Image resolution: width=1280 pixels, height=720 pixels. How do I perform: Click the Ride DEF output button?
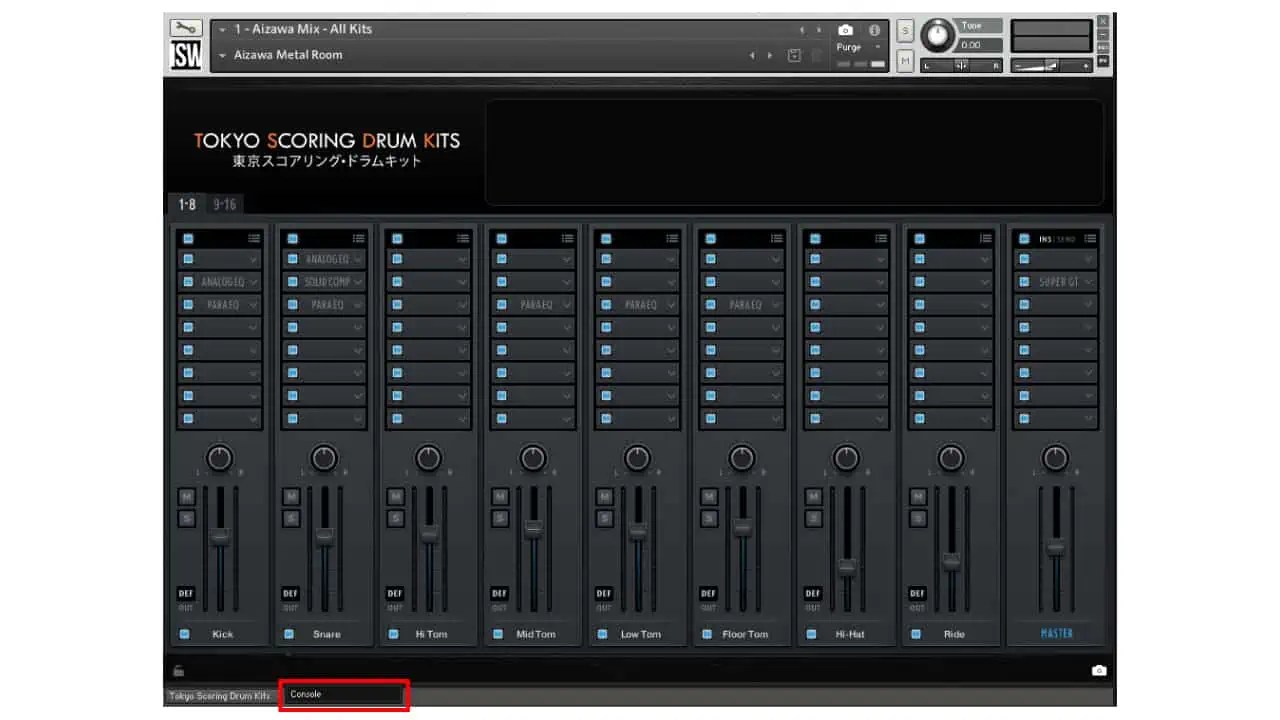coord(917,593)
